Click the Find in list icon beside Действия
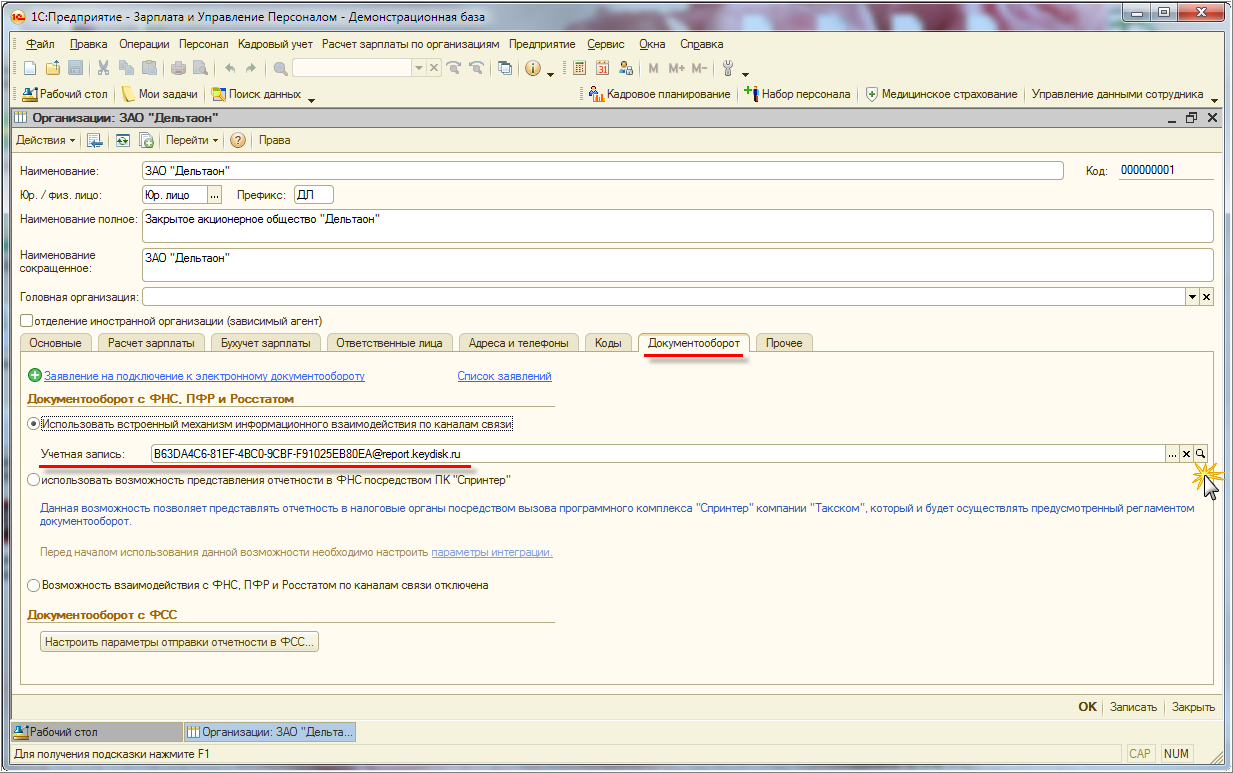The width and height of the screenshot is (1233, 773). [95, 141]
